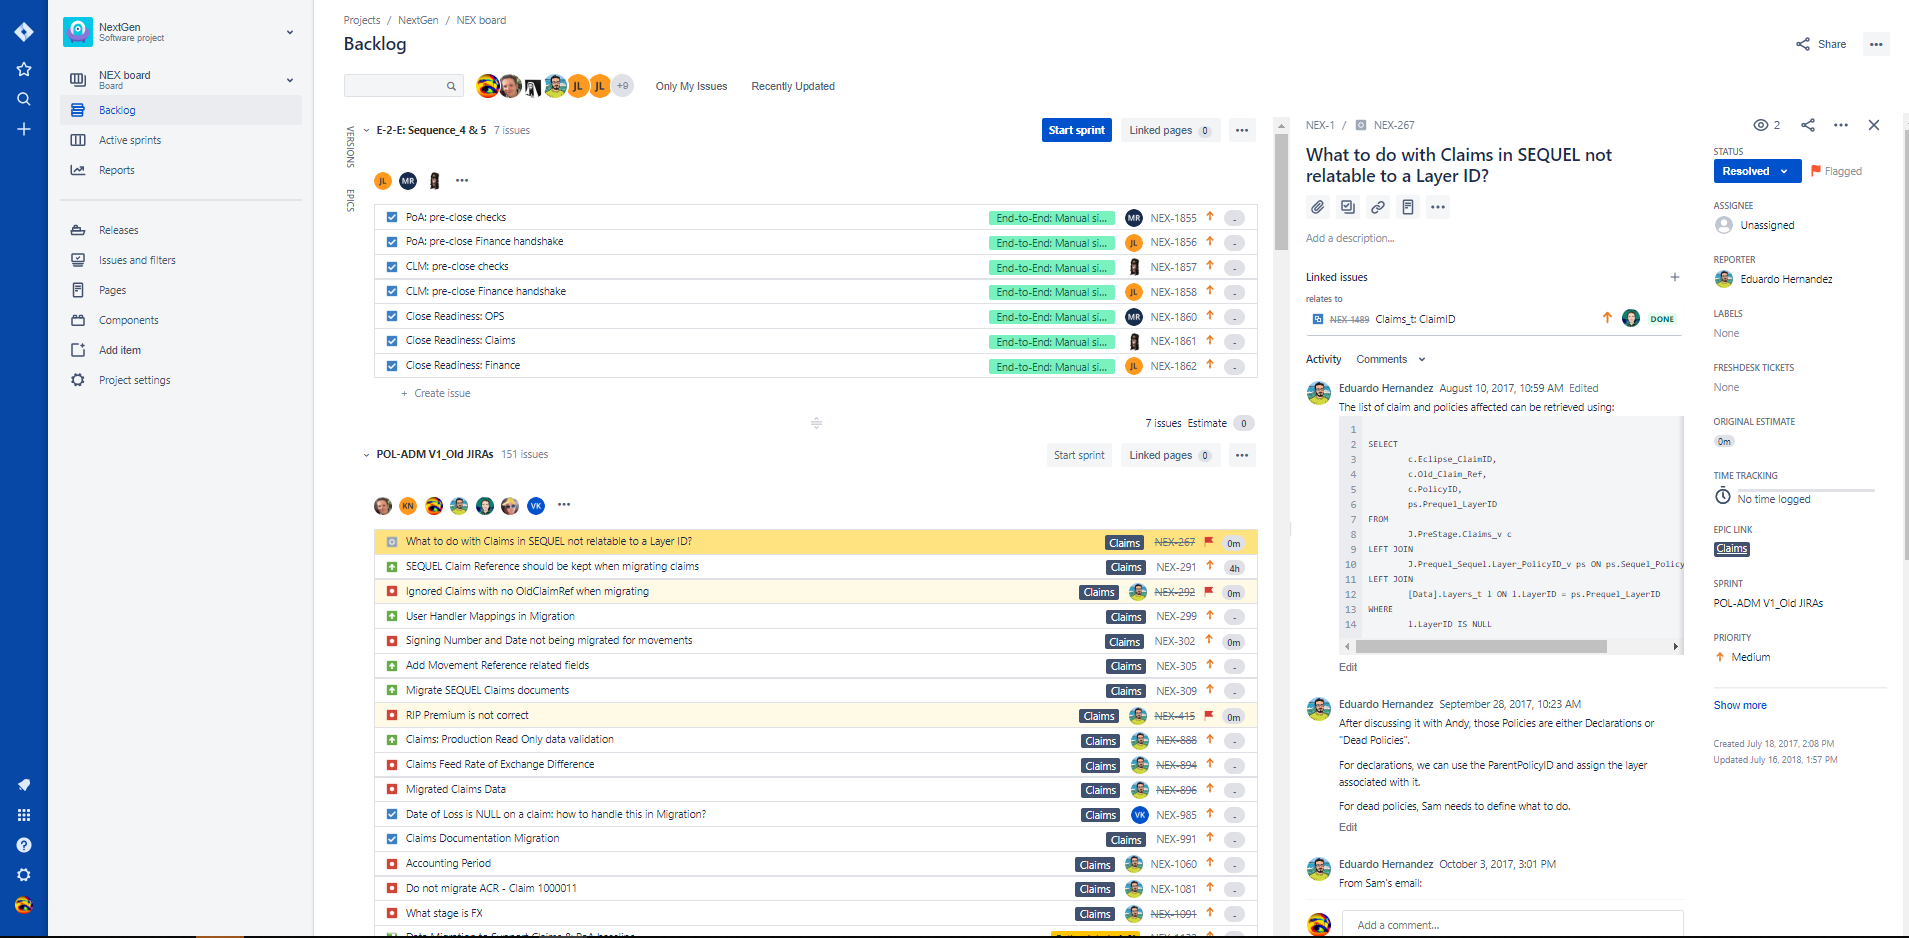This screenshot has height=938, width=1909.
Task: Open the Releases section in sidebar
Action: point(117,230)
